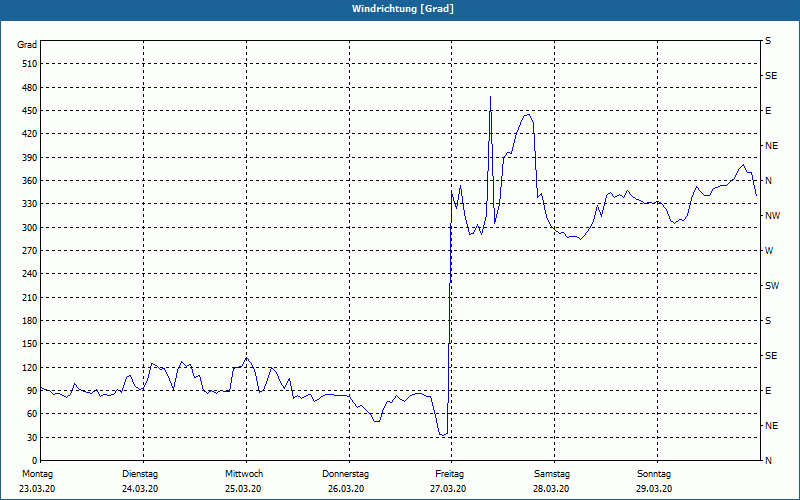Click the 'NE' compass label at the 405 level

(x=771, y=146)
